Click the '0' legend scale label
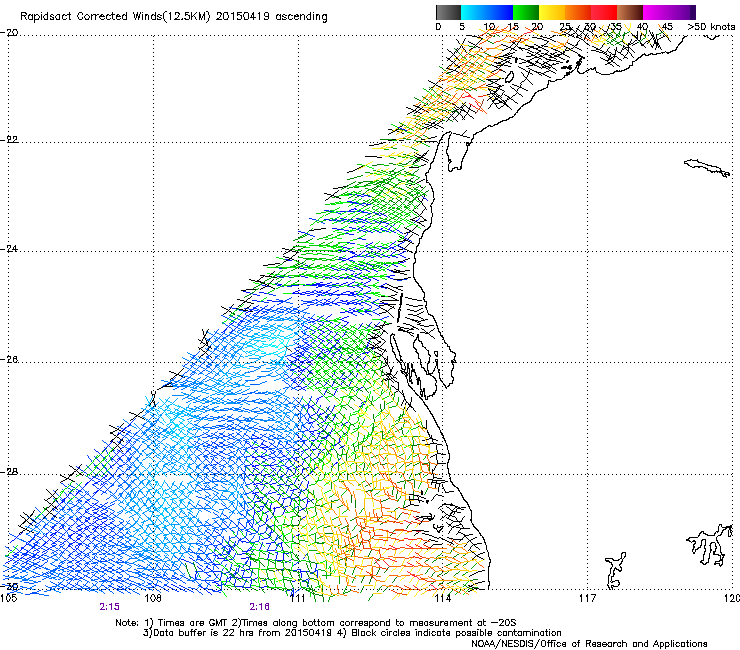Screen dimensions: 740x650 (438, 27)
